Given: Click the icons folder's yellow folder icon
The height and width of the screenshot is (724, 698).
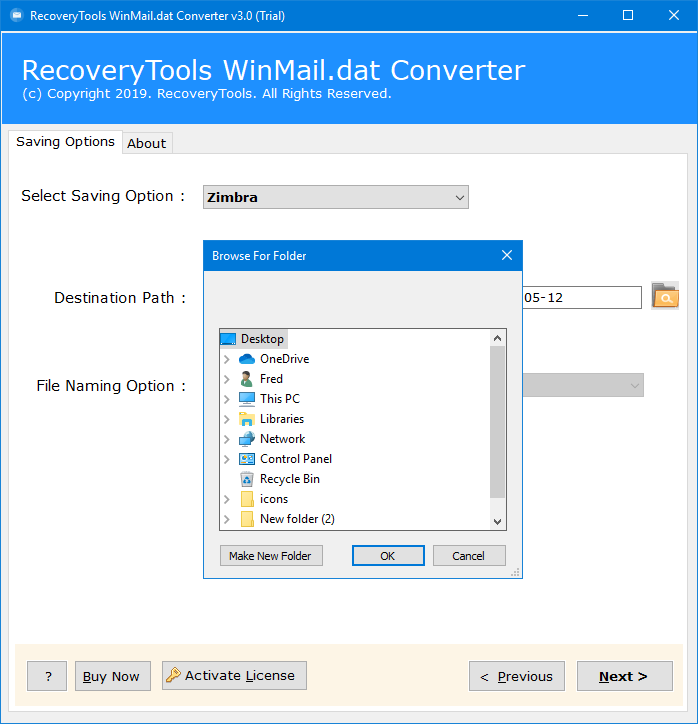Looking at the screenshot, I should [x=247, y=499].
